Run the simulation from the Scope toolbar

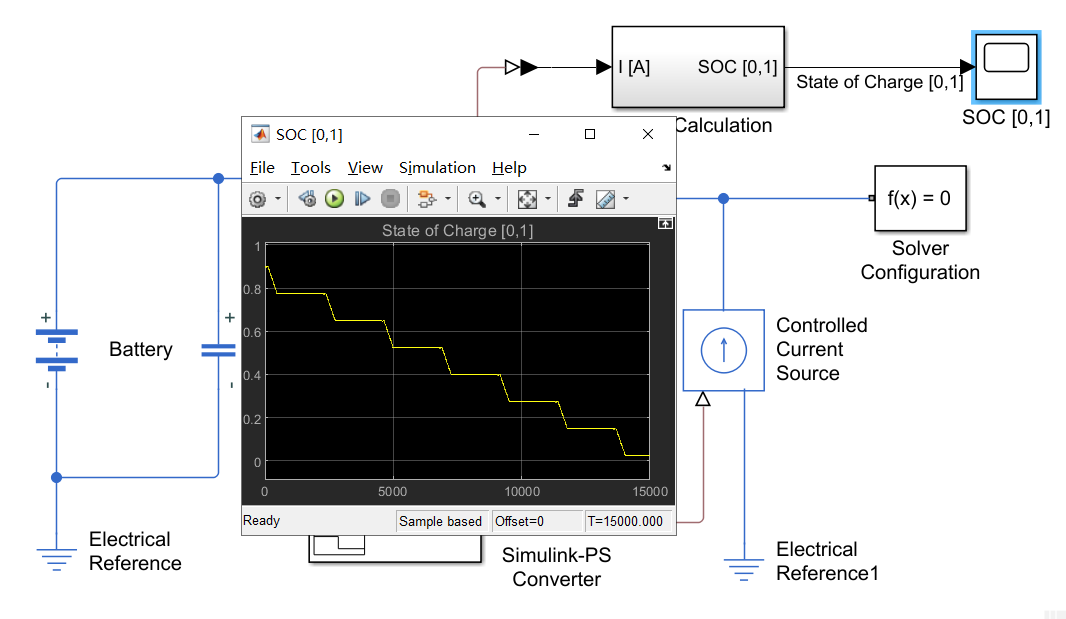tap(333, 198)
